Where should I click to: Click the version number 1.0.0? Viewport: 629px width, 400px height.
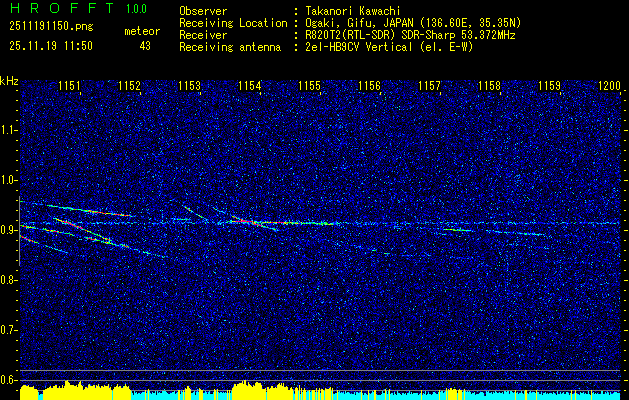tap(136, 8)
